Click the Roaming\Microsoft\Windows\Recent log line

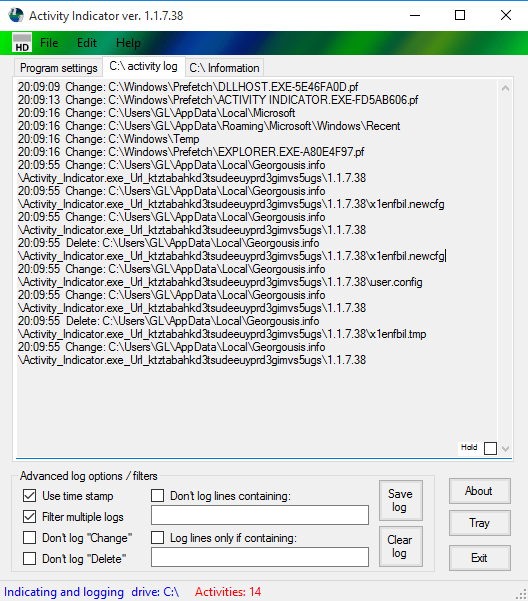tap(209, 126)
